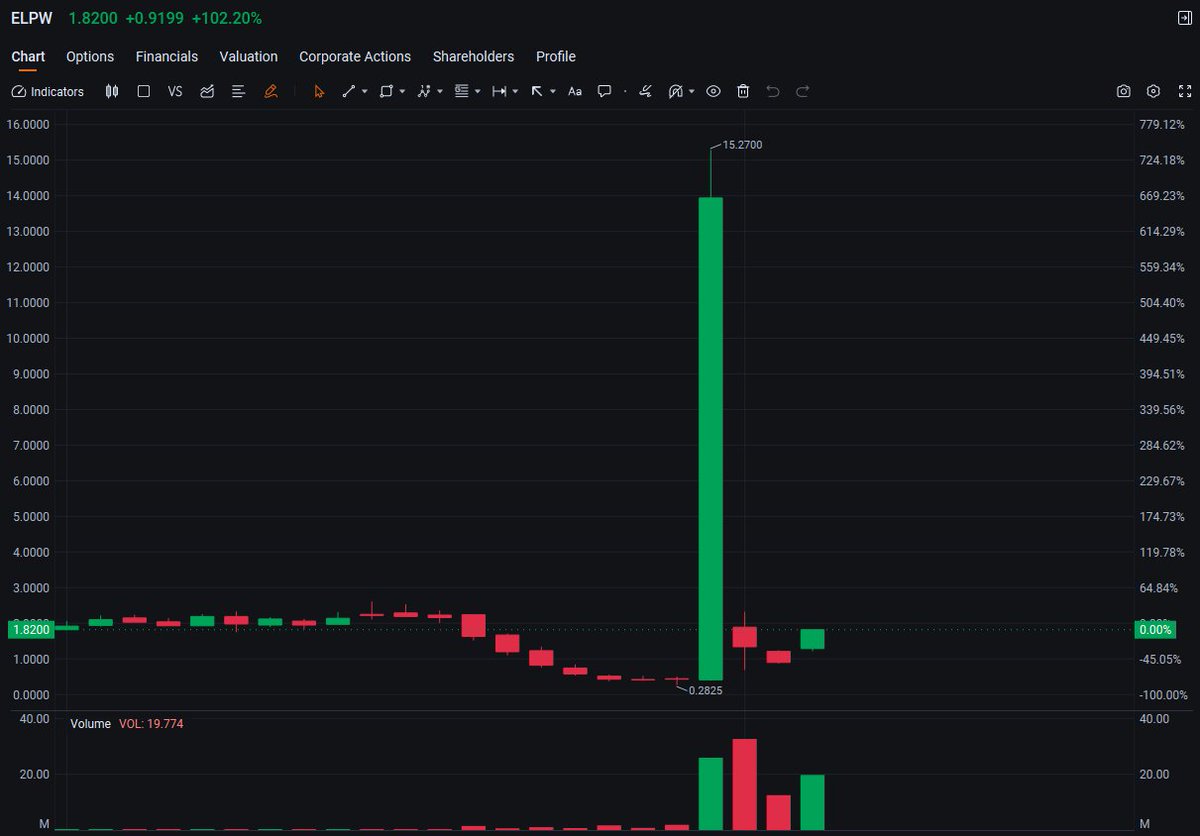
Task: Open chart settings via the gear icon
Action: click(1153, 91)
